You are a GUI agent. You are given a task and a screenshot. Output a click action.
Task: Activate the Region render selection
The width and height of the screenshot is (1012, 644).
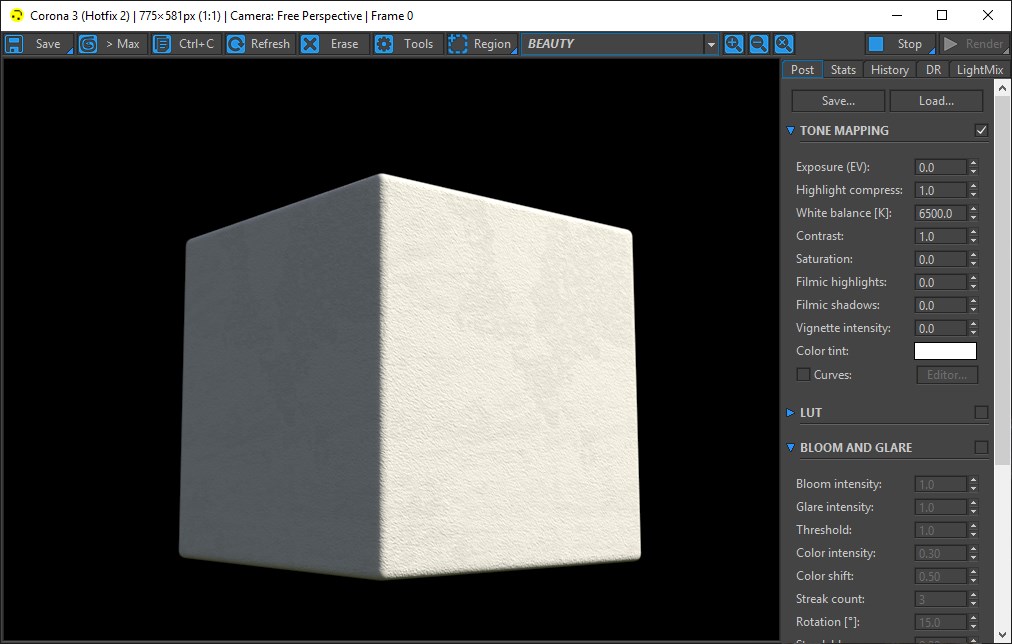(481, 44)
